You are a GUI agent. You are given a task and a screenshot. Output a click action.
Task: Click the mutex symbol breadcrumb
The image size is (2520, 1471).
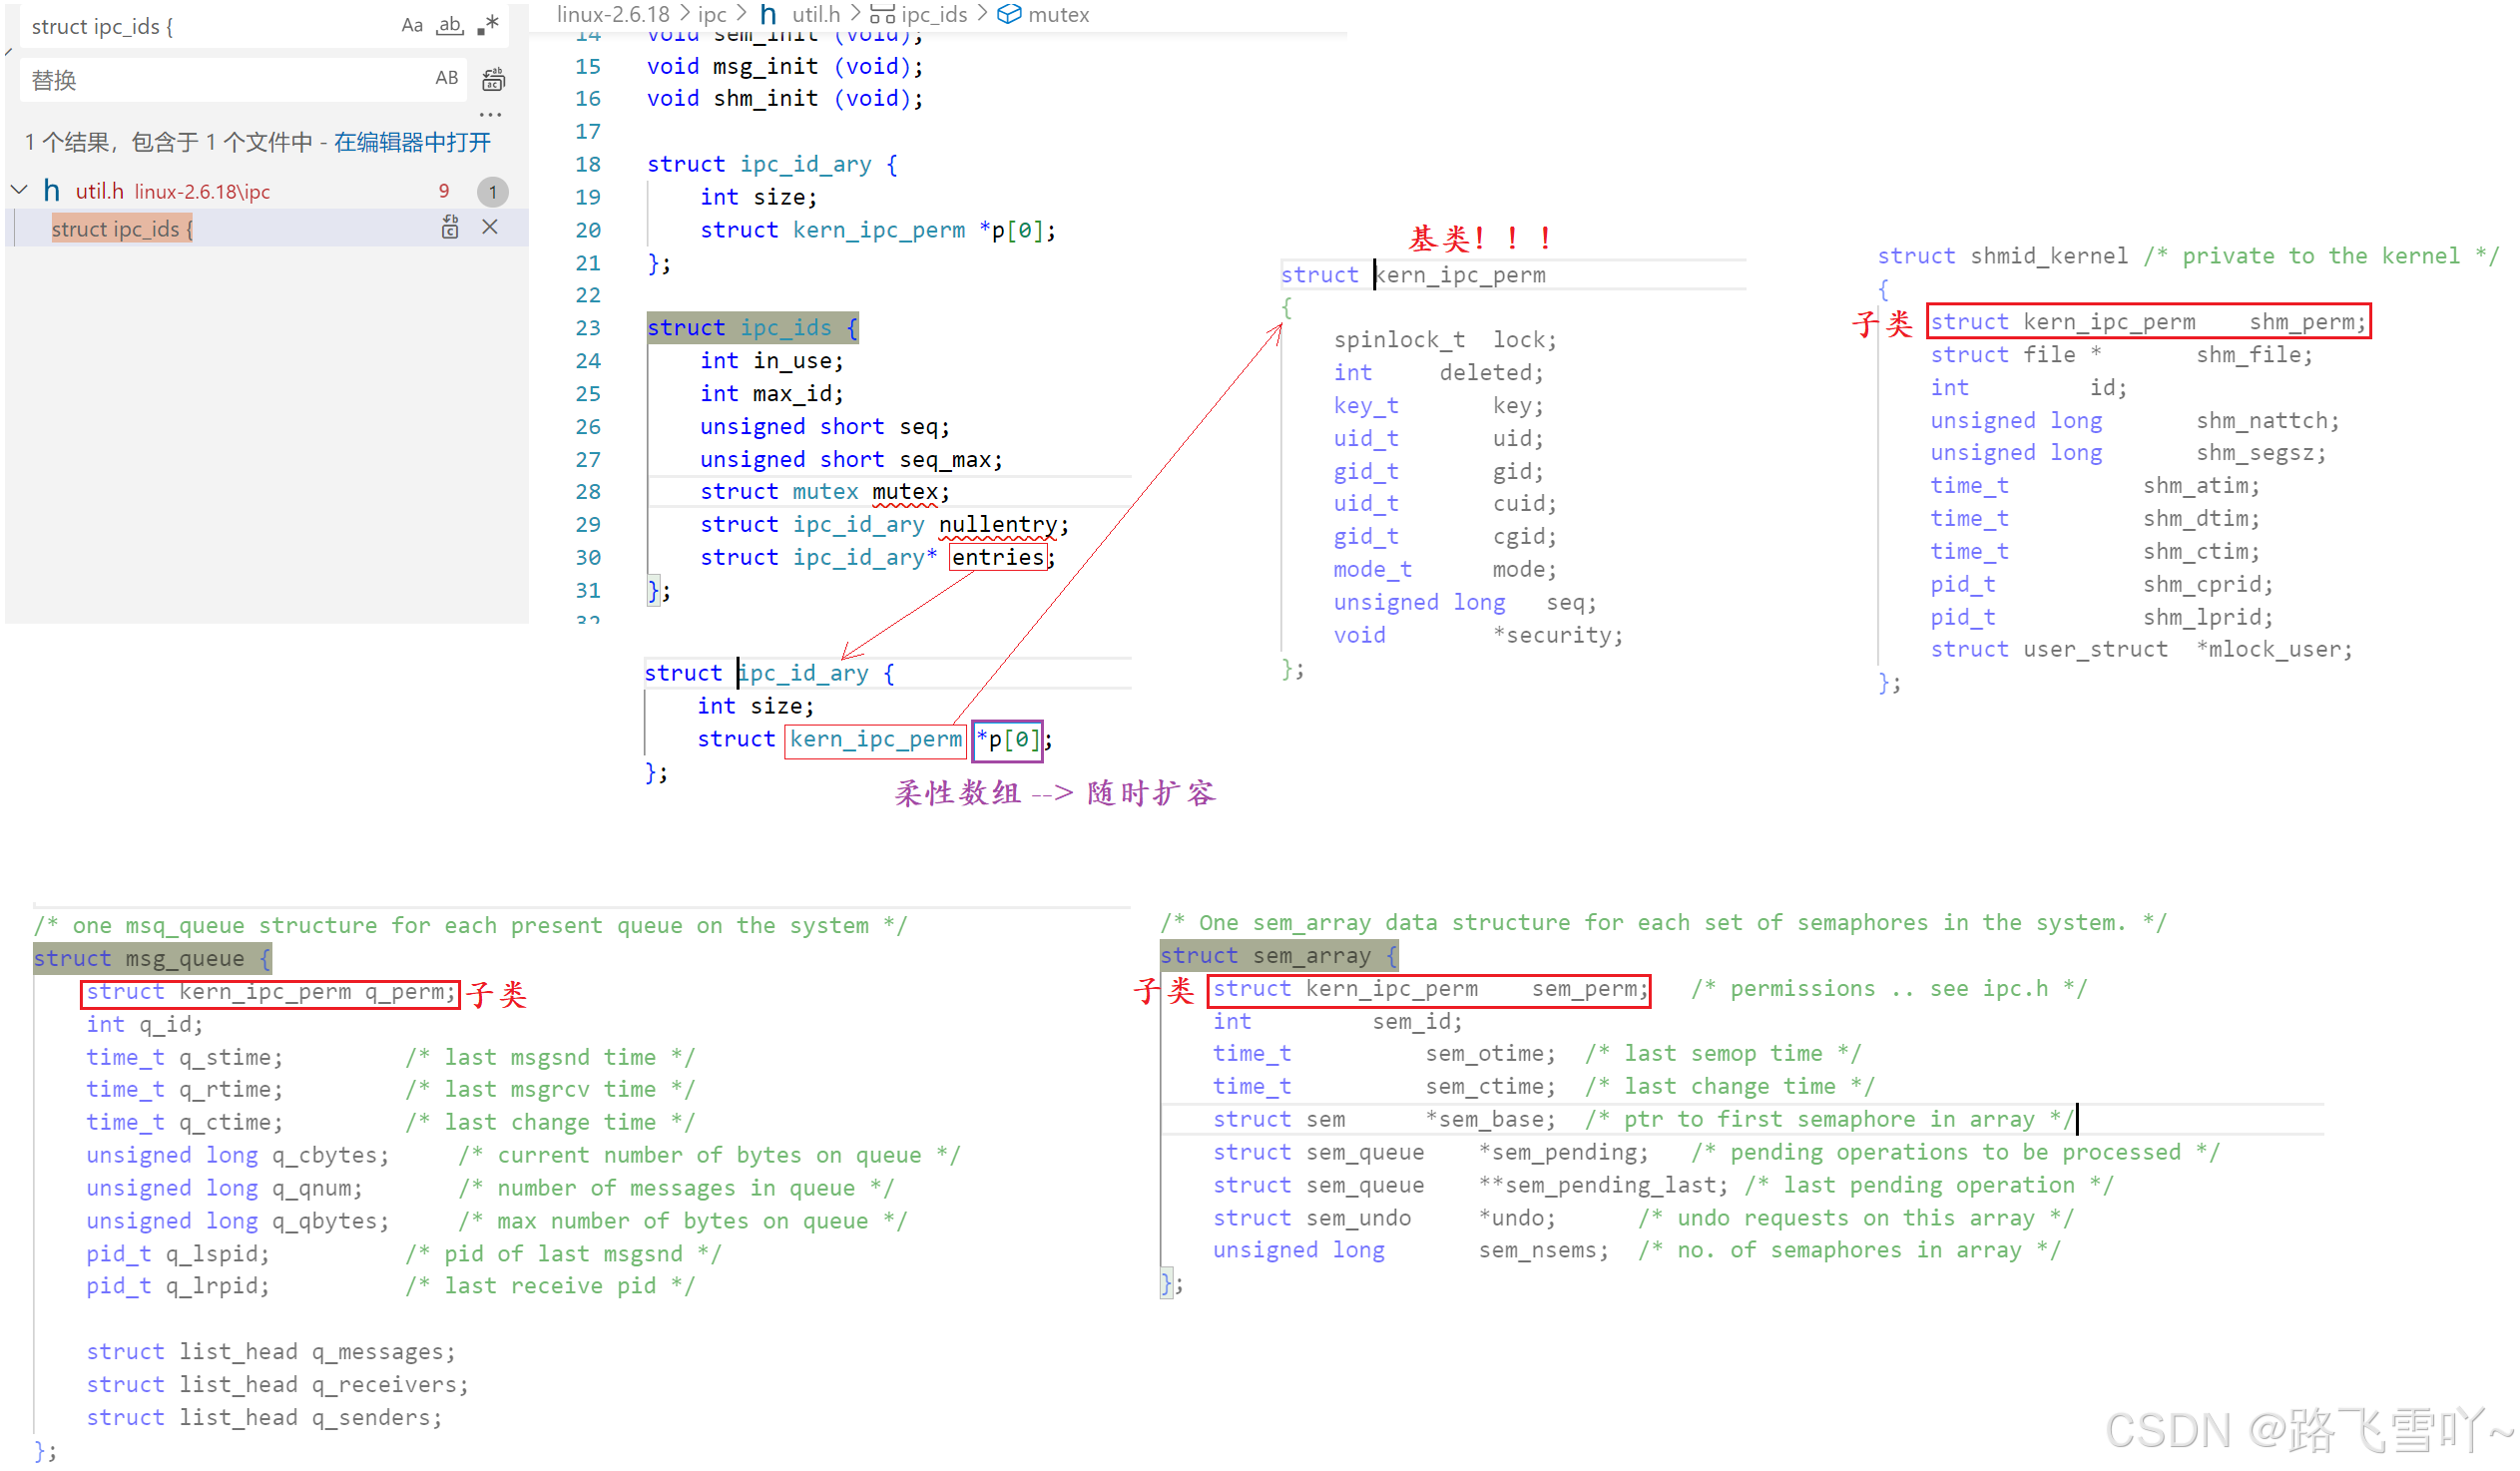1058,14
